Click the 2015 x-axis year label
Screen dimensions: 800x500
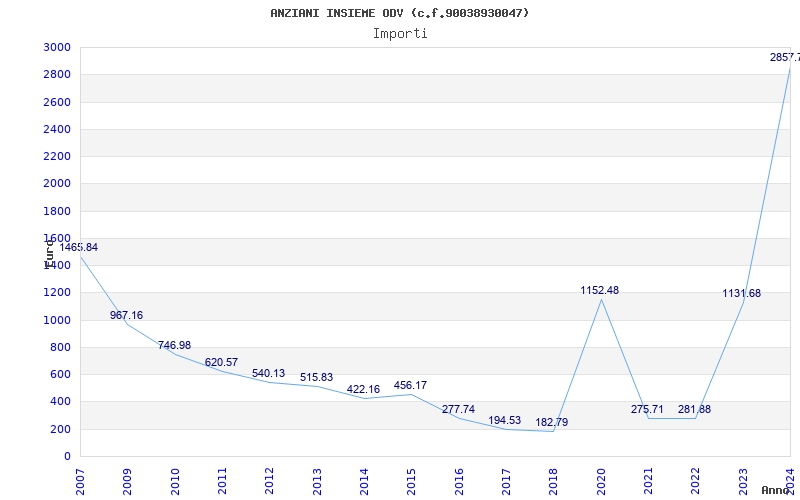pos(411,482)
